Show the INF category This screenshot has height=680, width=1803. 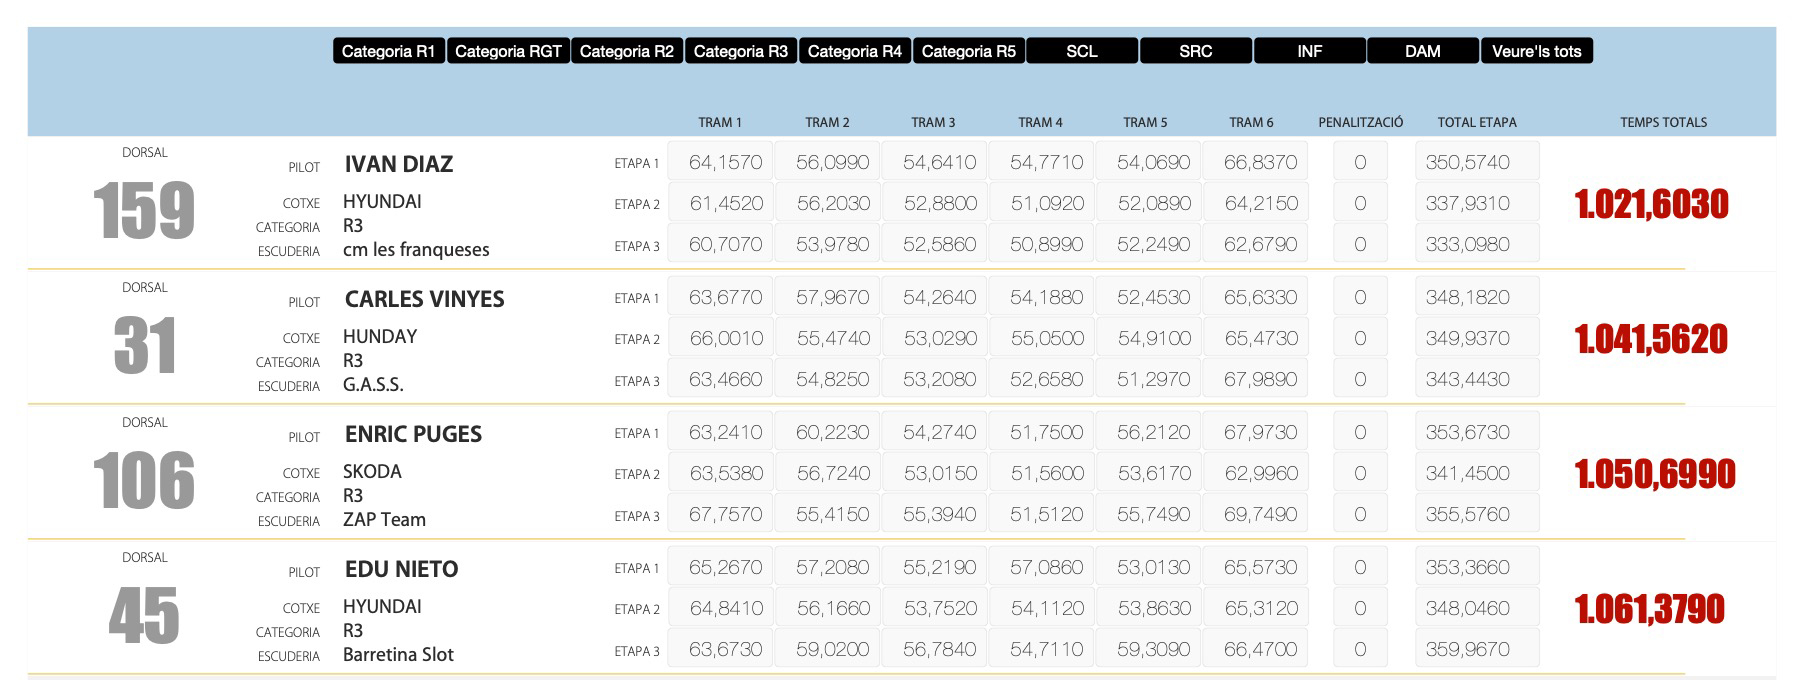[x=1309, y=51]
